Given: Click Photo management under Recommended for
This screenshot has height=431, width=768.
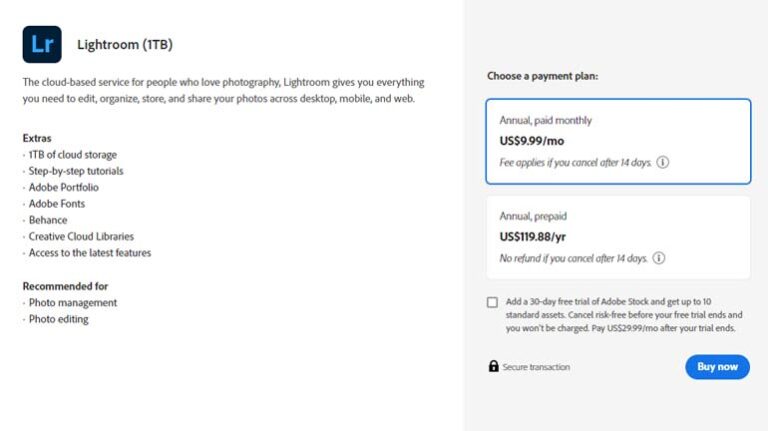Looking at the screenshot, I should 72,302.
